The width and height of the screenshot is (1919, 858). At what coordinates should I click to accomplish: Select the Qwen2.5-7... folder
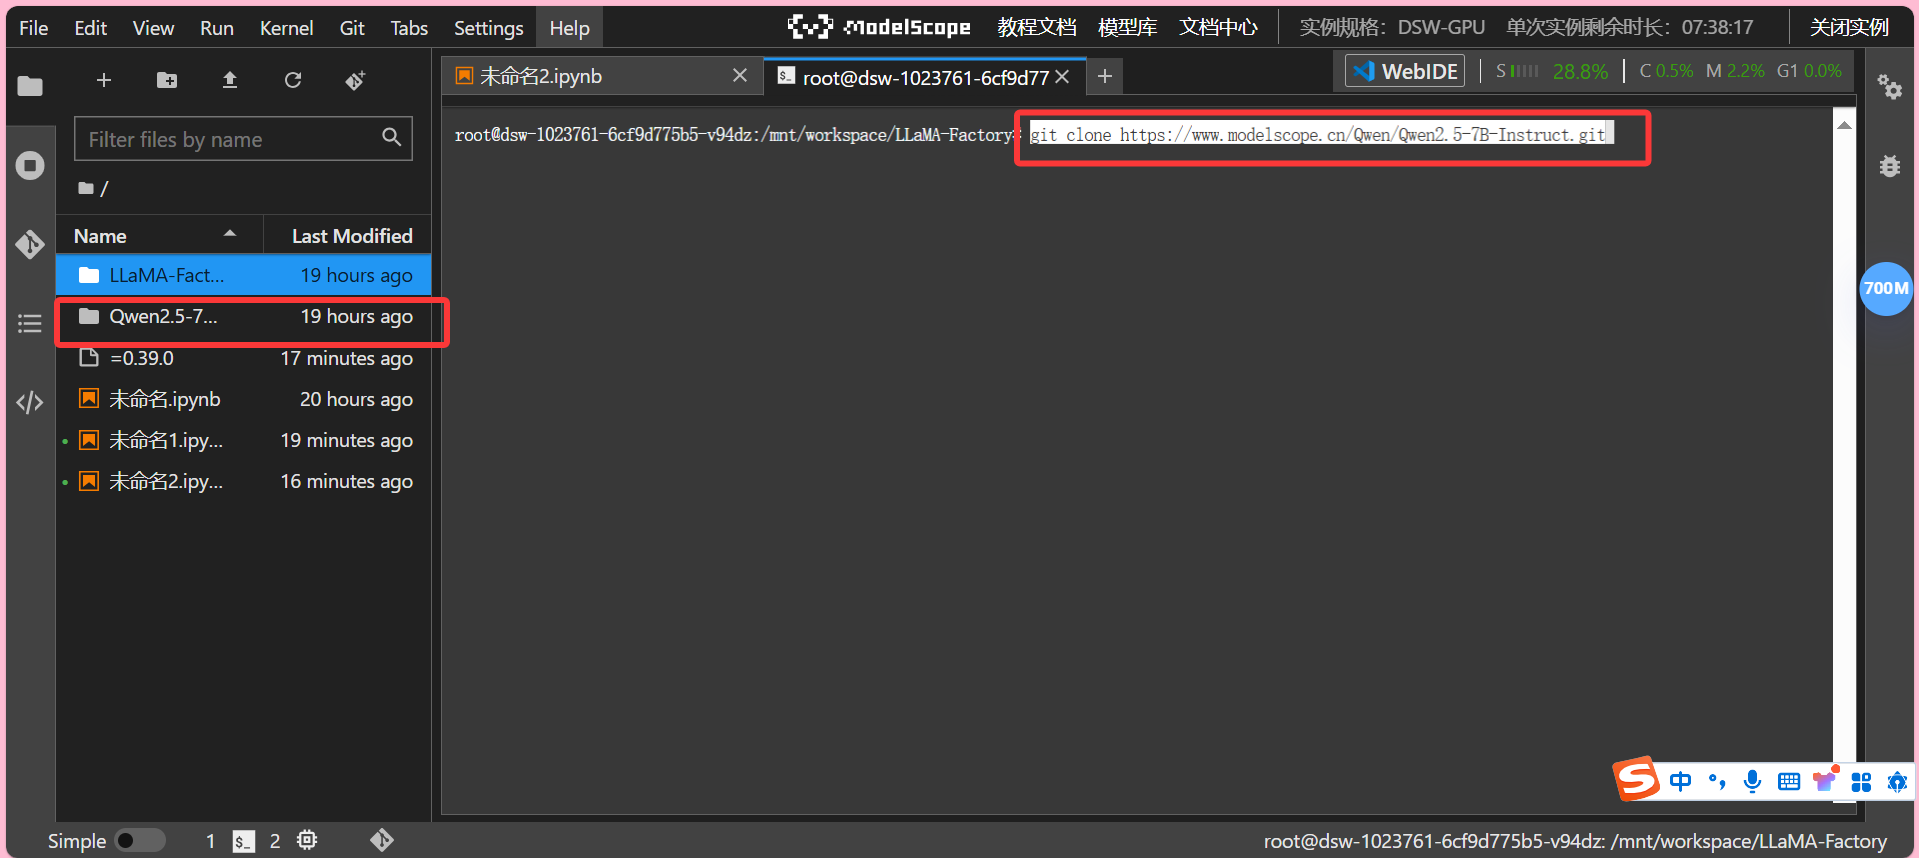[x=244, y=316]
